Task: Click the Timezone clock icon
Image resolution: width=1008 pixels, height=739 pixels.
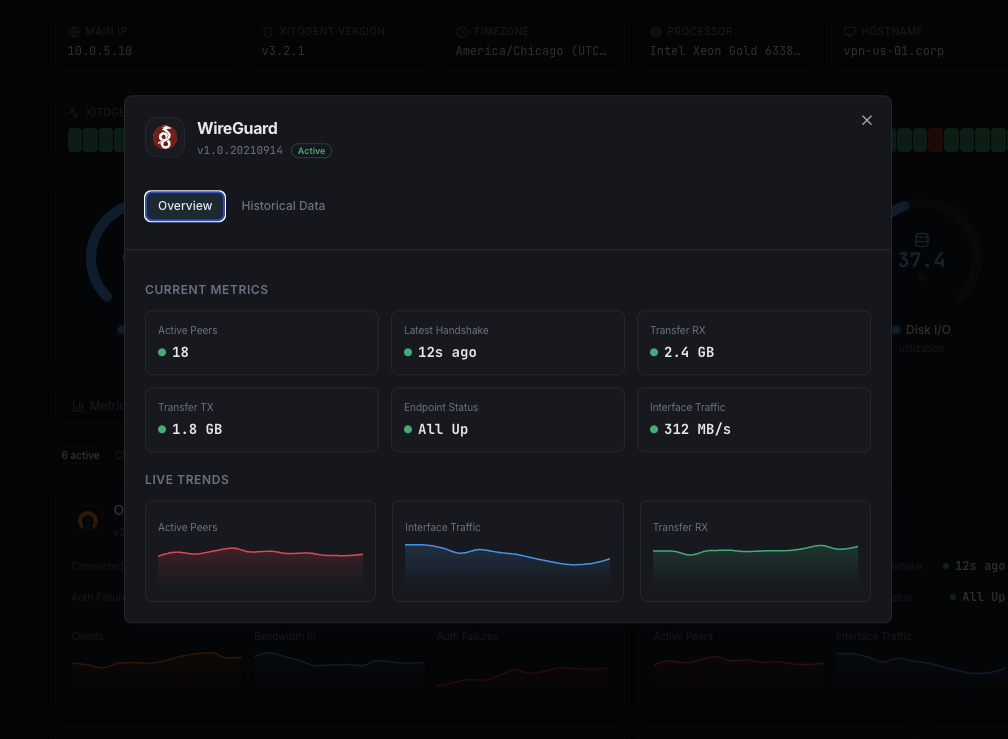Action: 460,31
